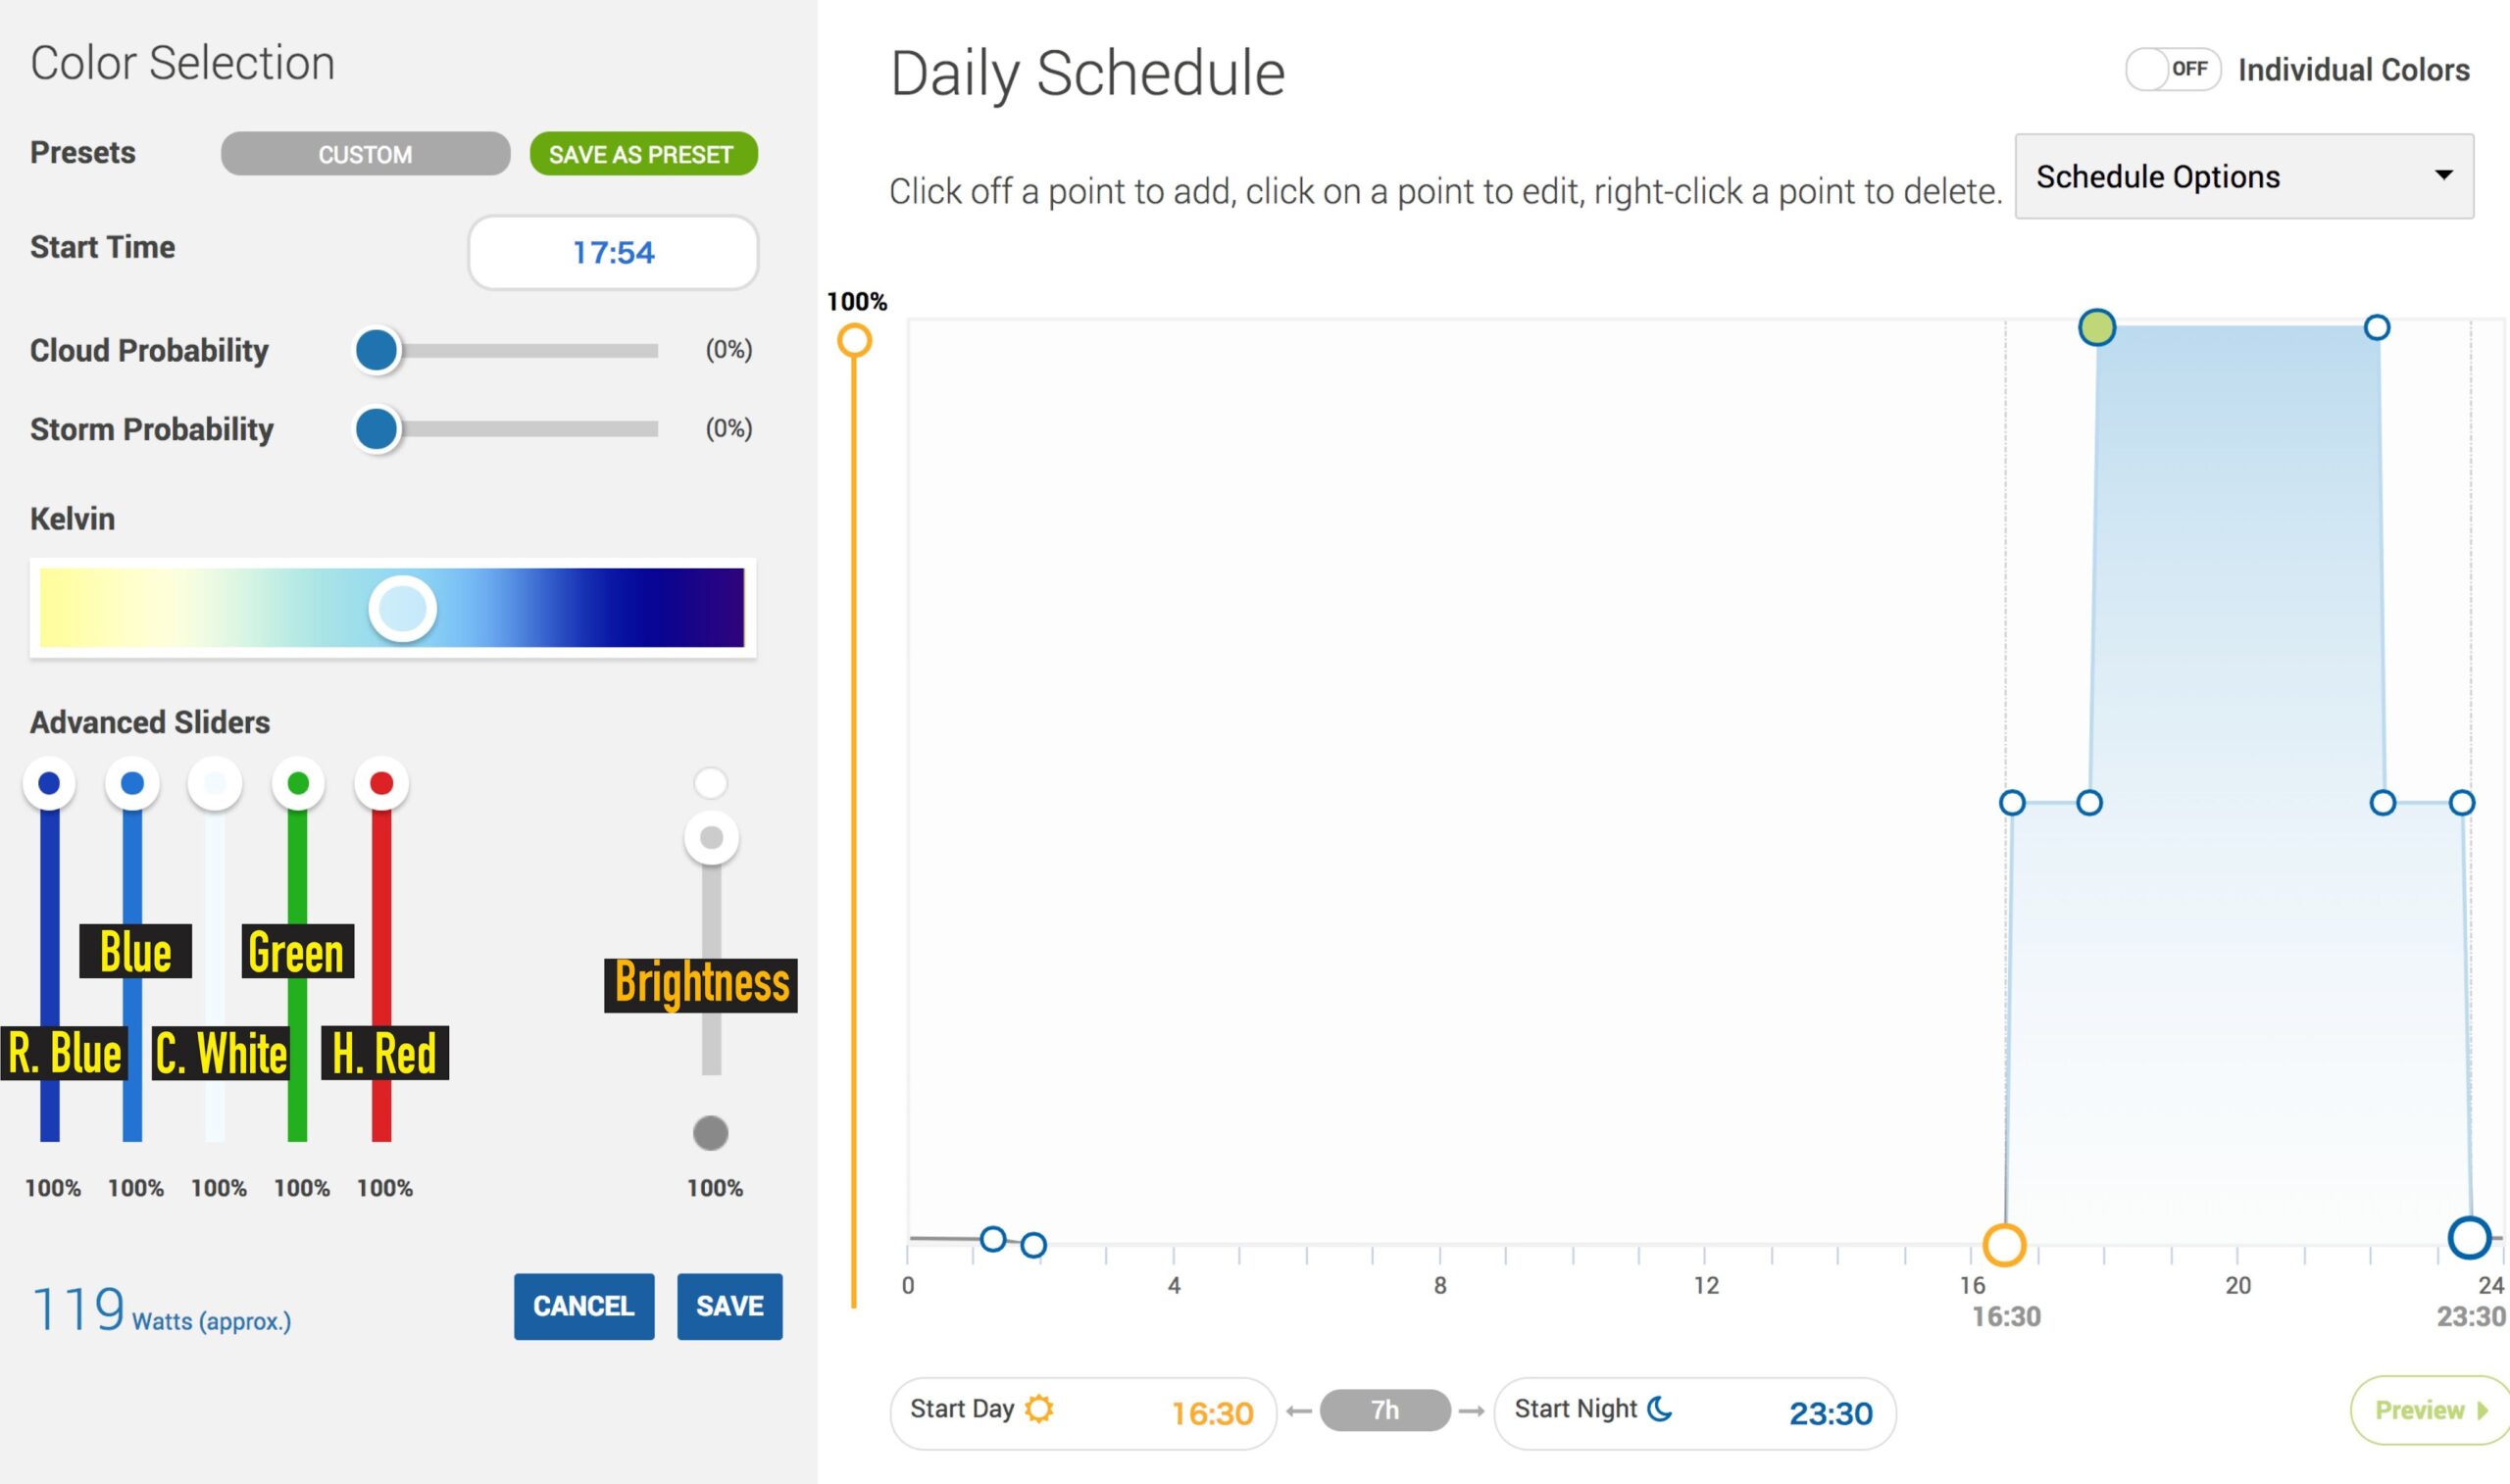Click the white max brightness icon

[x=710, y=783]
